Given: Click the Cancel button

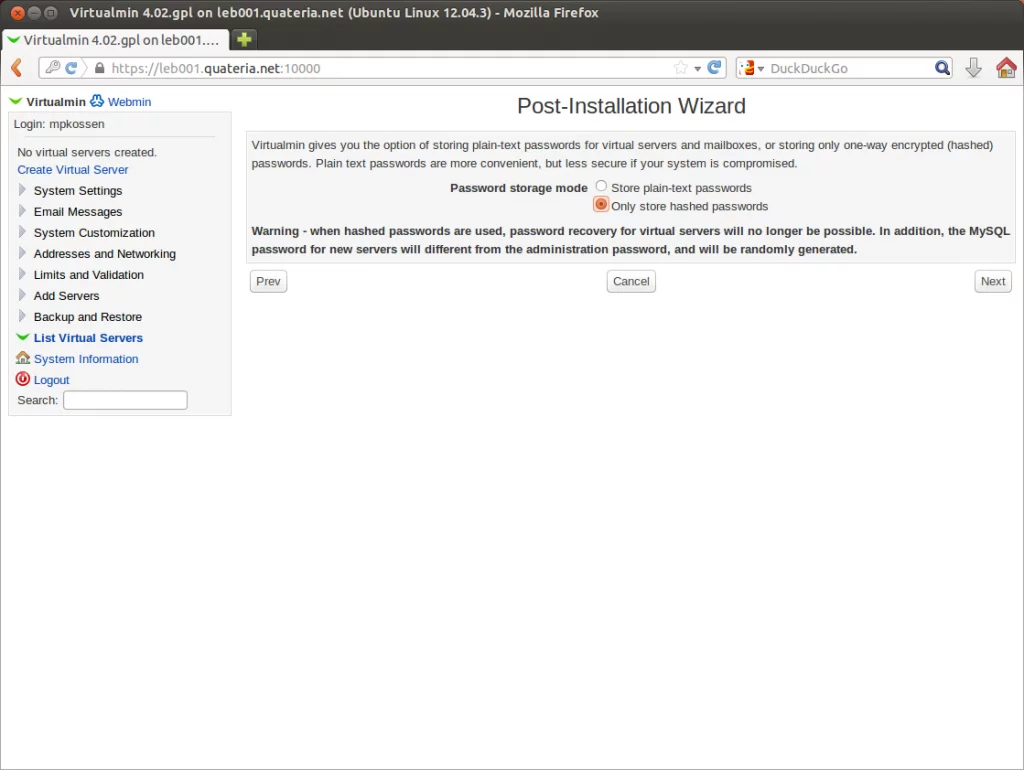Looking at the screenshot, I should pyautogui.click(x=631, y=281).
